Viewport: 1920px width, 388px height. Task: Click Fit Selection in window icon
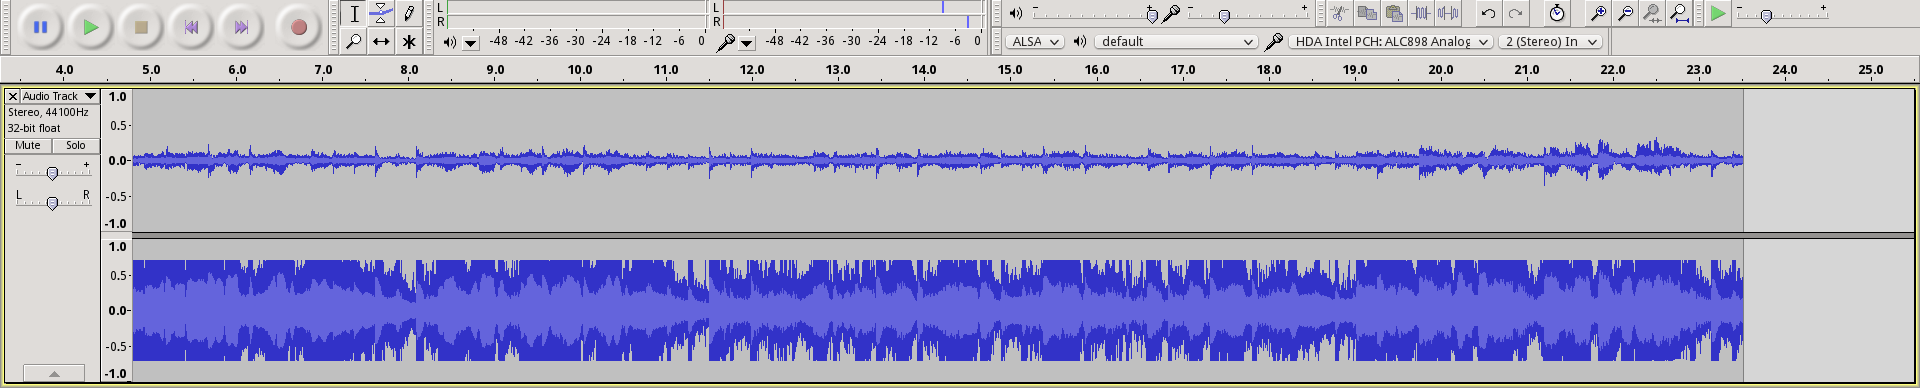(x=1652, y=13)
